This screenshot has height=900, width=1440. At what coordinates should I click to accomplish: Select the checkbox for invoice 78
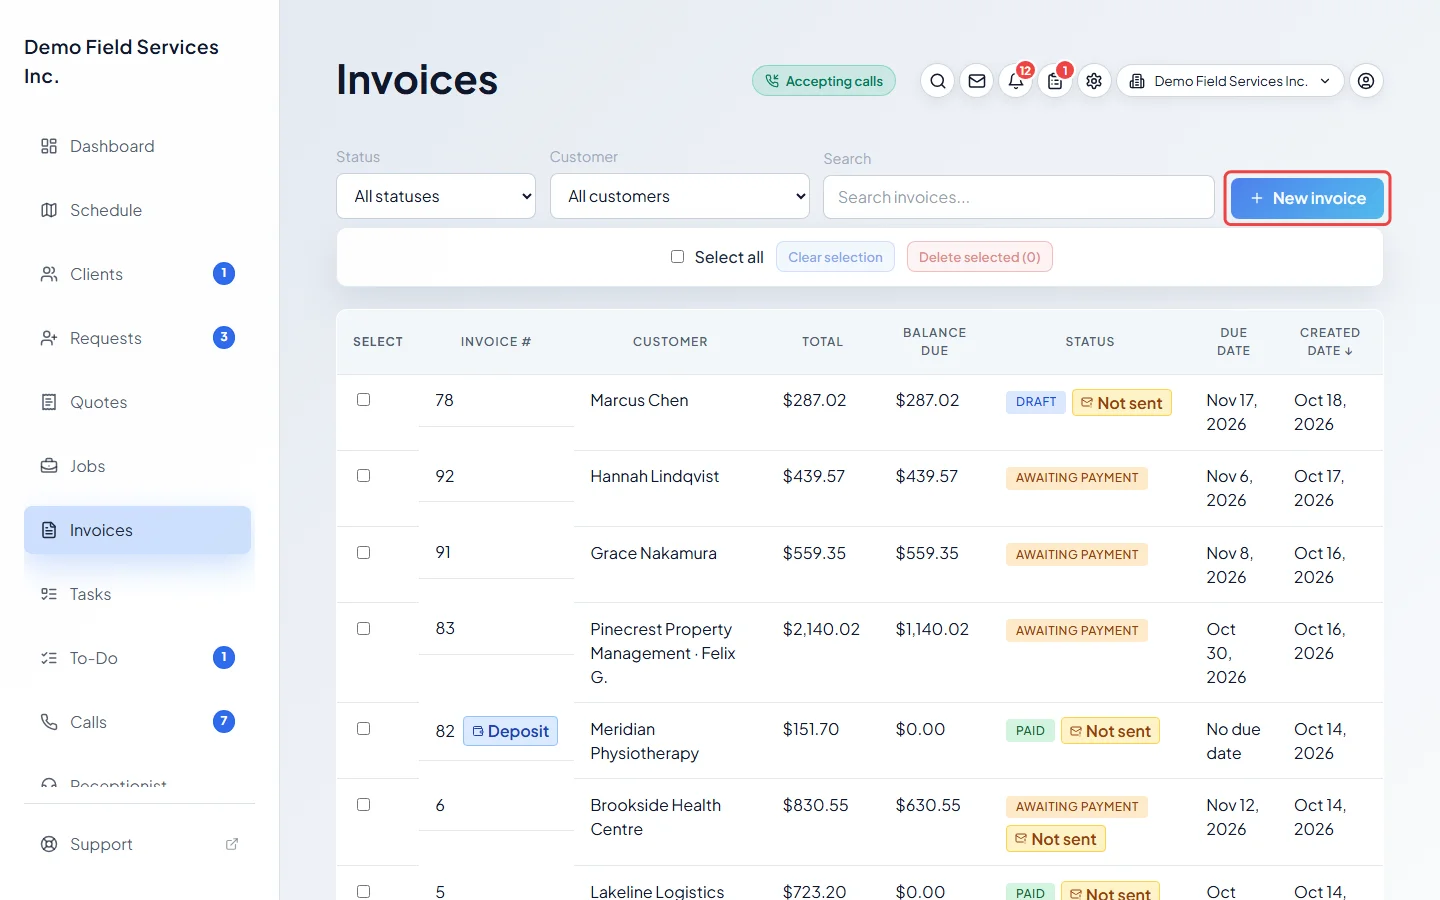coord(364,400)
